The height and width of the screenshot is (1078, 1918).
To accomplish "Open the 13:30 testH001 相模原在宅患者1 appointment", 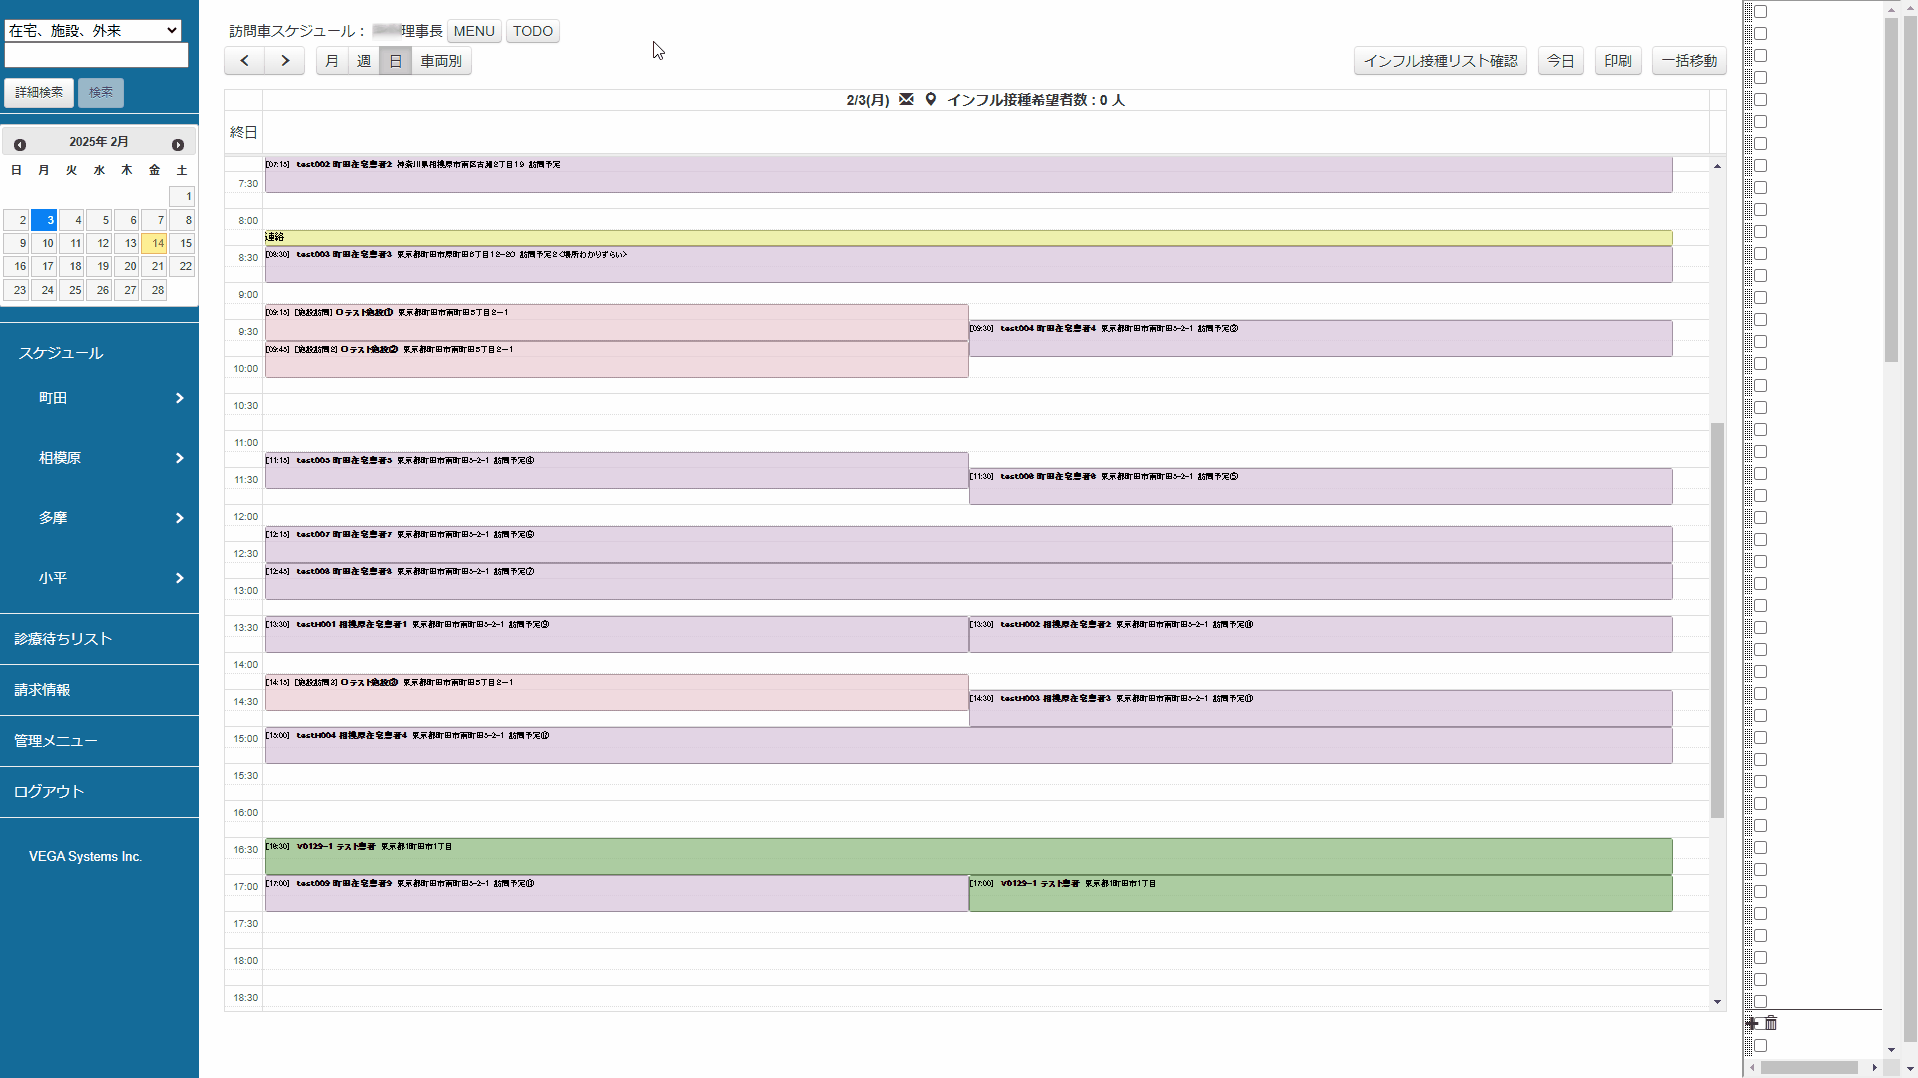I will click(616, 634).
